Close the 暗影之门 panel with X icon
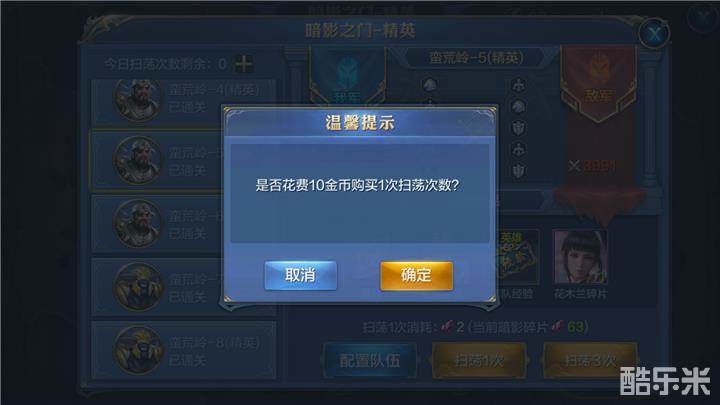 coord(654,33)
